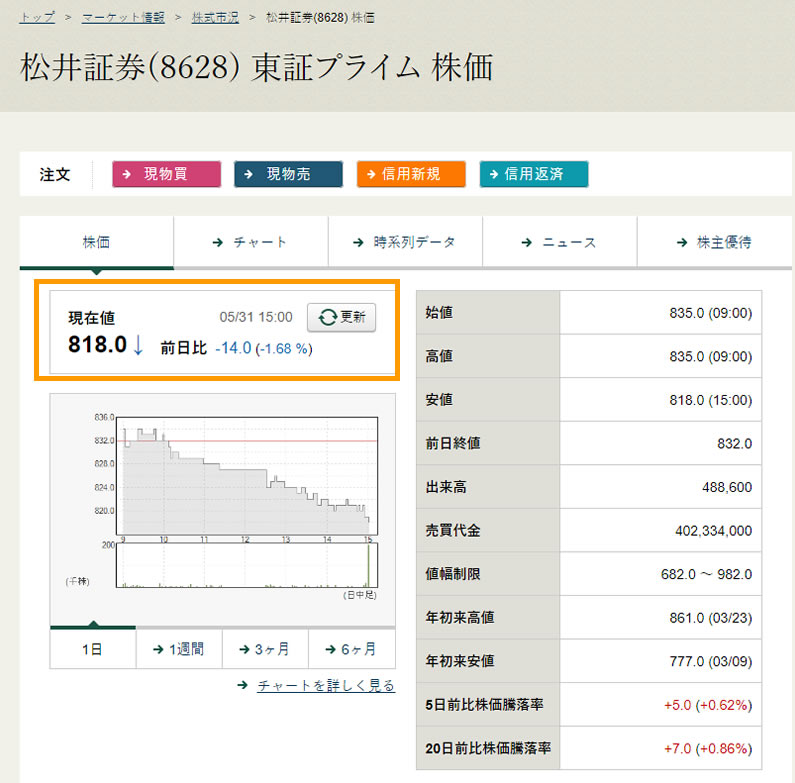Click the 現物売 order button
Image resolution: width=795 pixels, height=783 pixels.
click(288, 174)
